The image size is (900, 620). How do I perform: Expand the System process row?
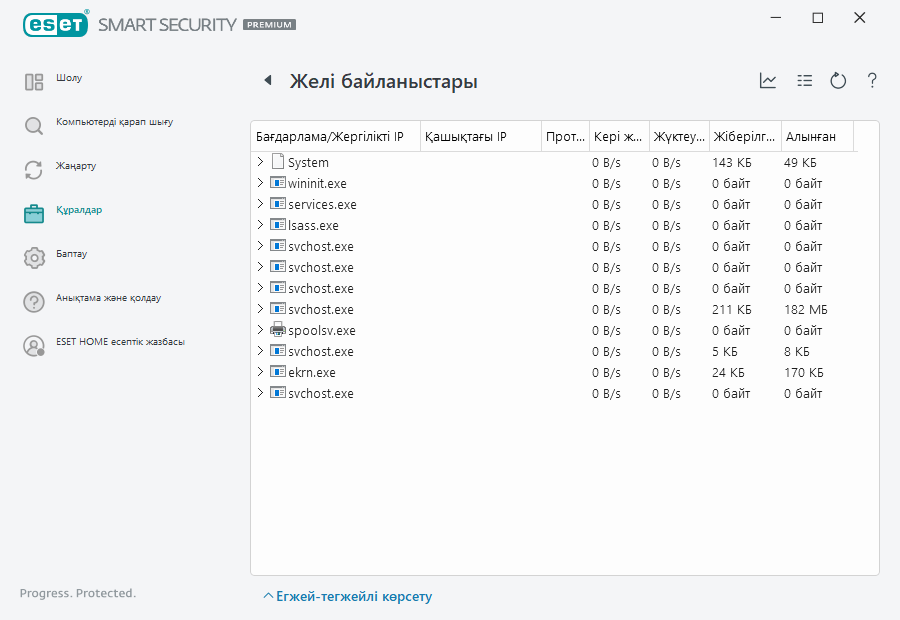[260, 162]
